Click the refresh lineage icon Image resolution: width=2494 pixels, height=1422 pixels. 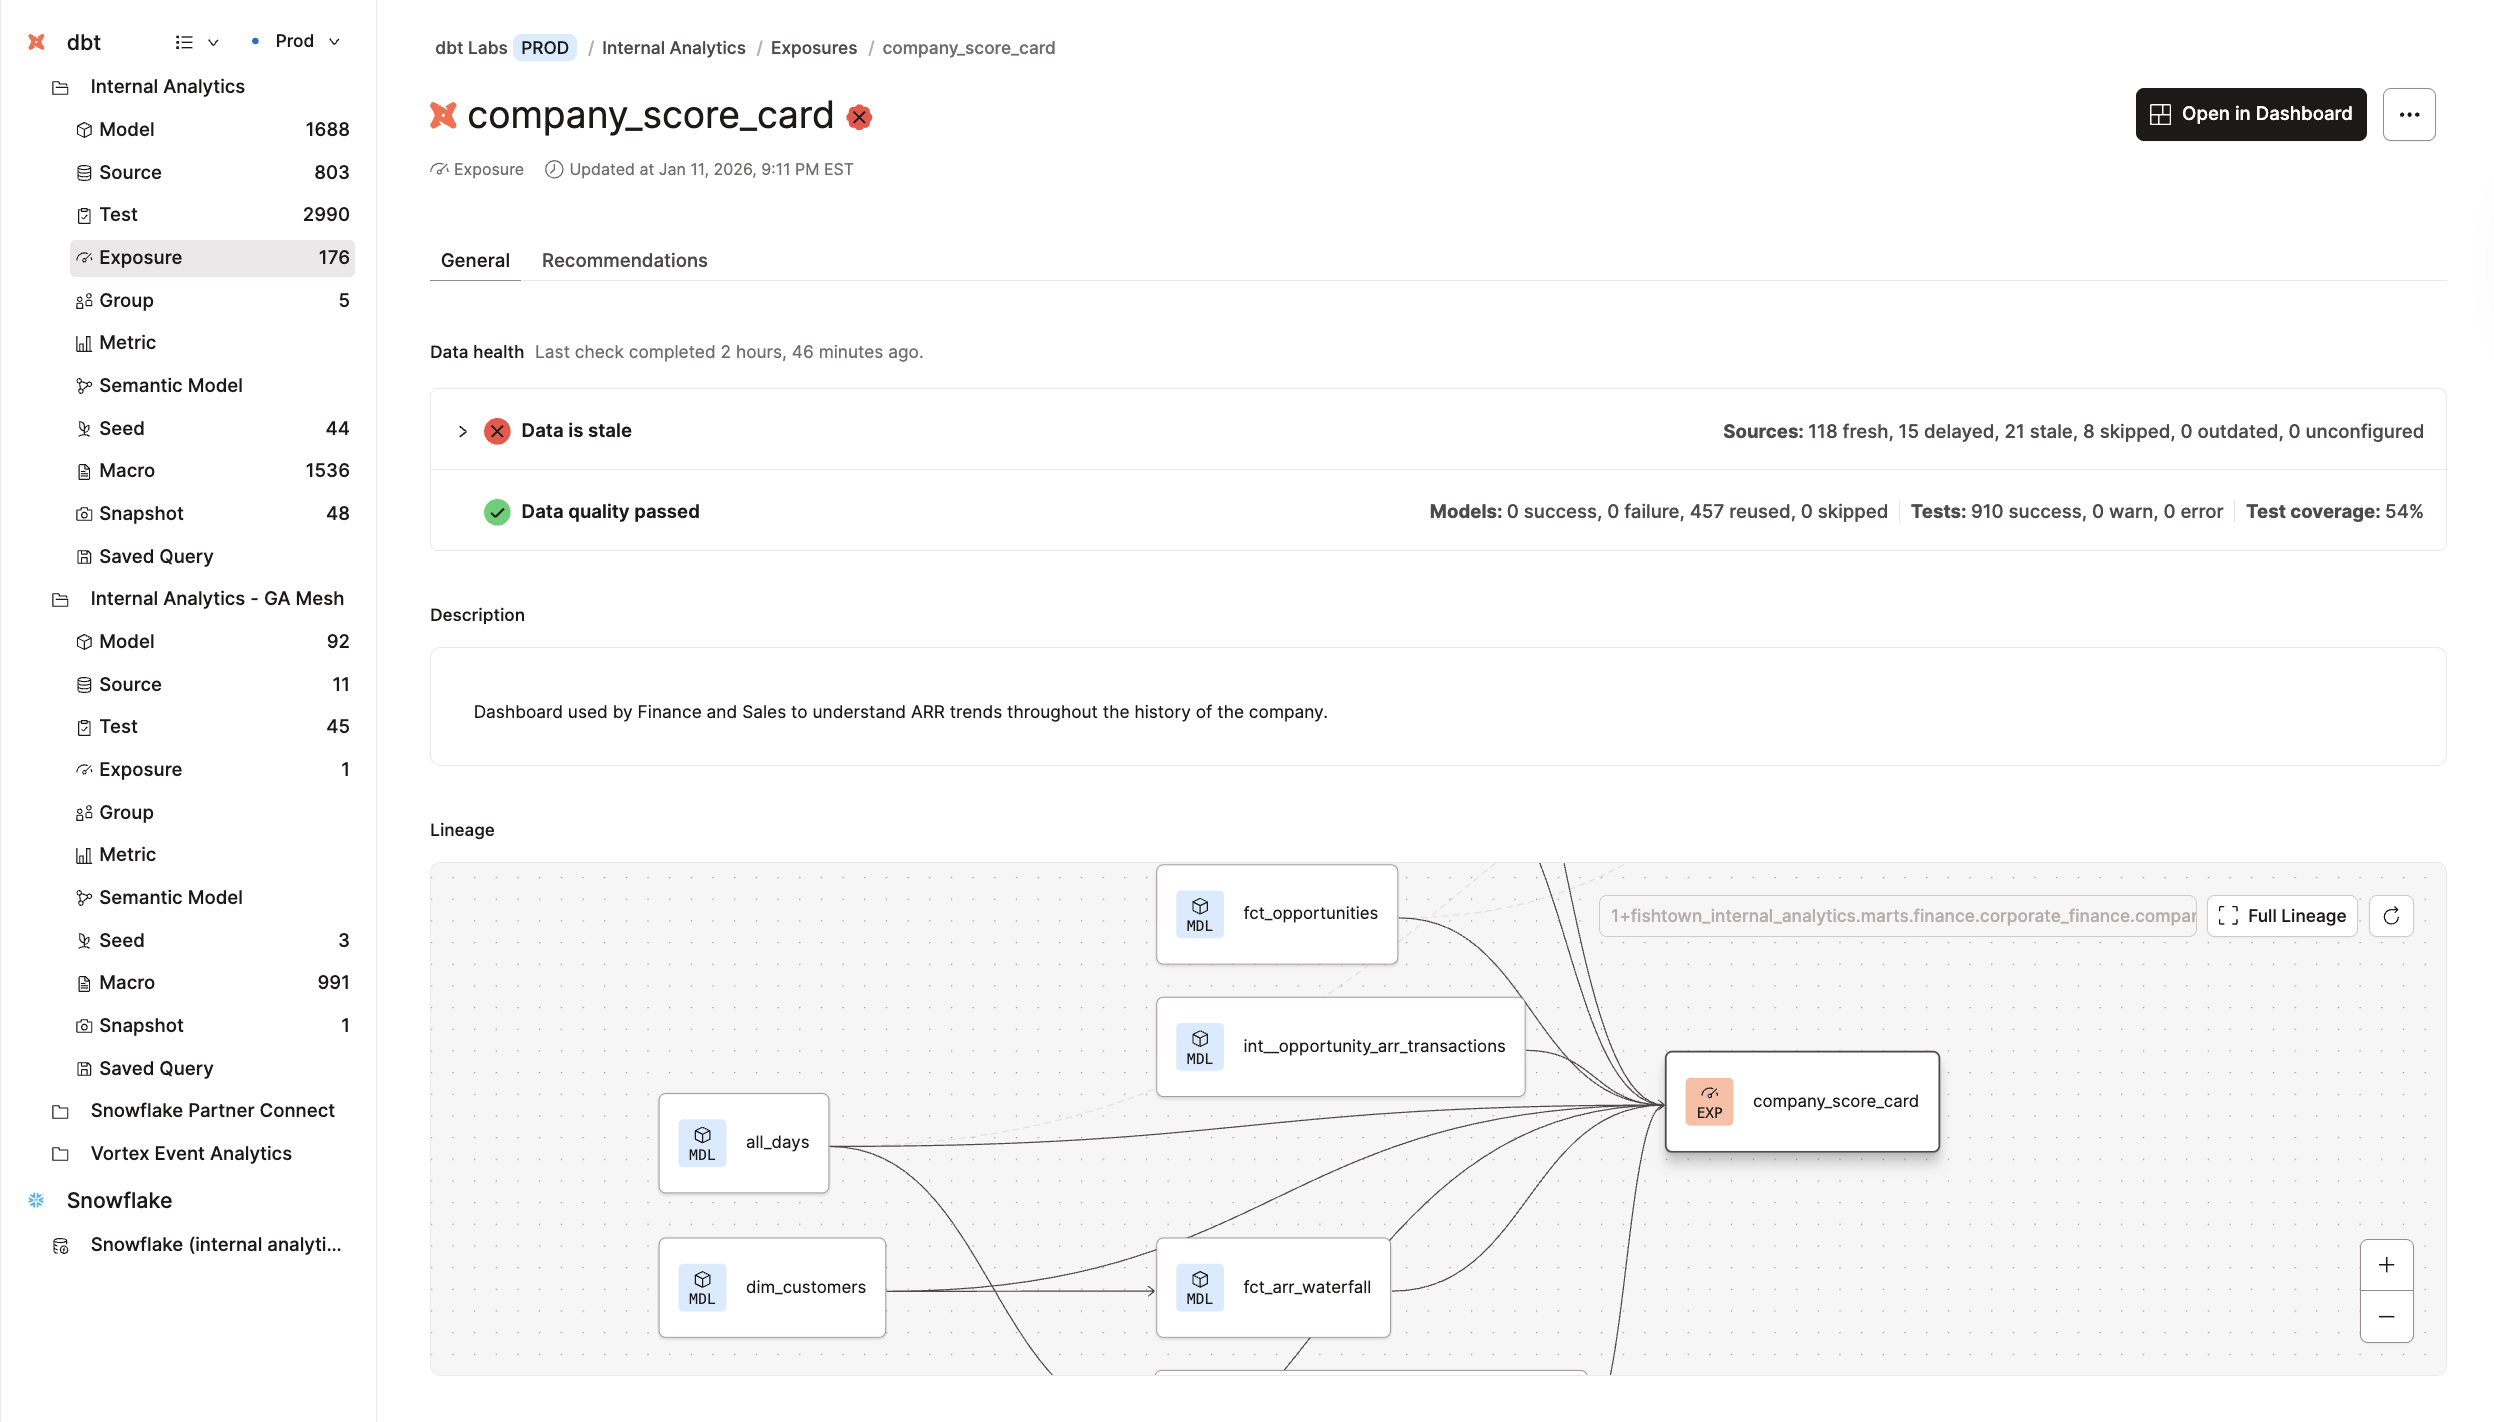pyautogui.click(x=2391, y=916)
